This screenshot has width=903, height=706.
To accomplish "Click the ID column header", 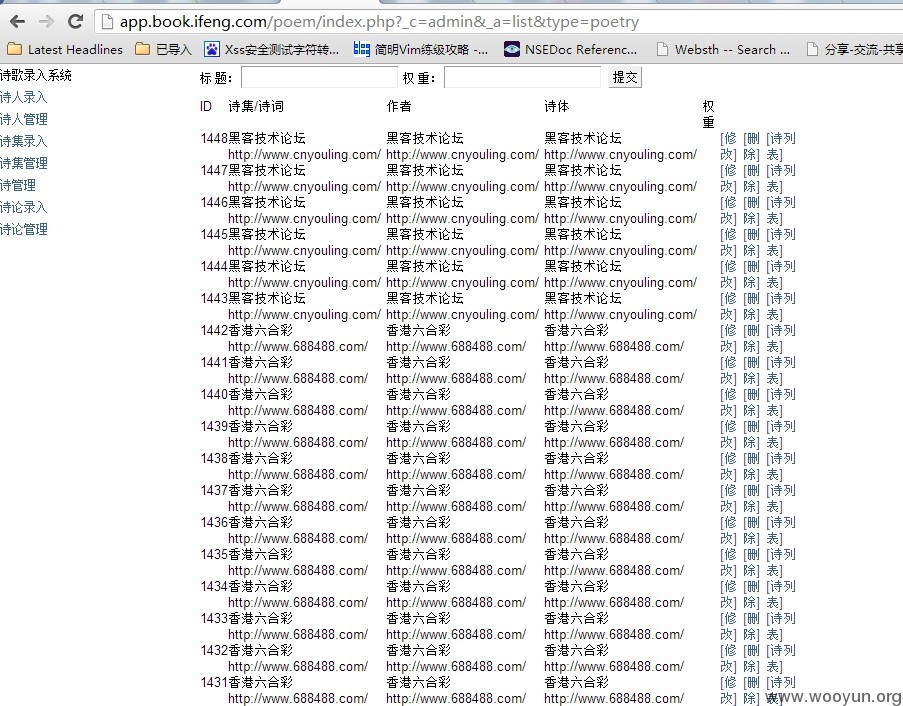I will pos(206,107).
